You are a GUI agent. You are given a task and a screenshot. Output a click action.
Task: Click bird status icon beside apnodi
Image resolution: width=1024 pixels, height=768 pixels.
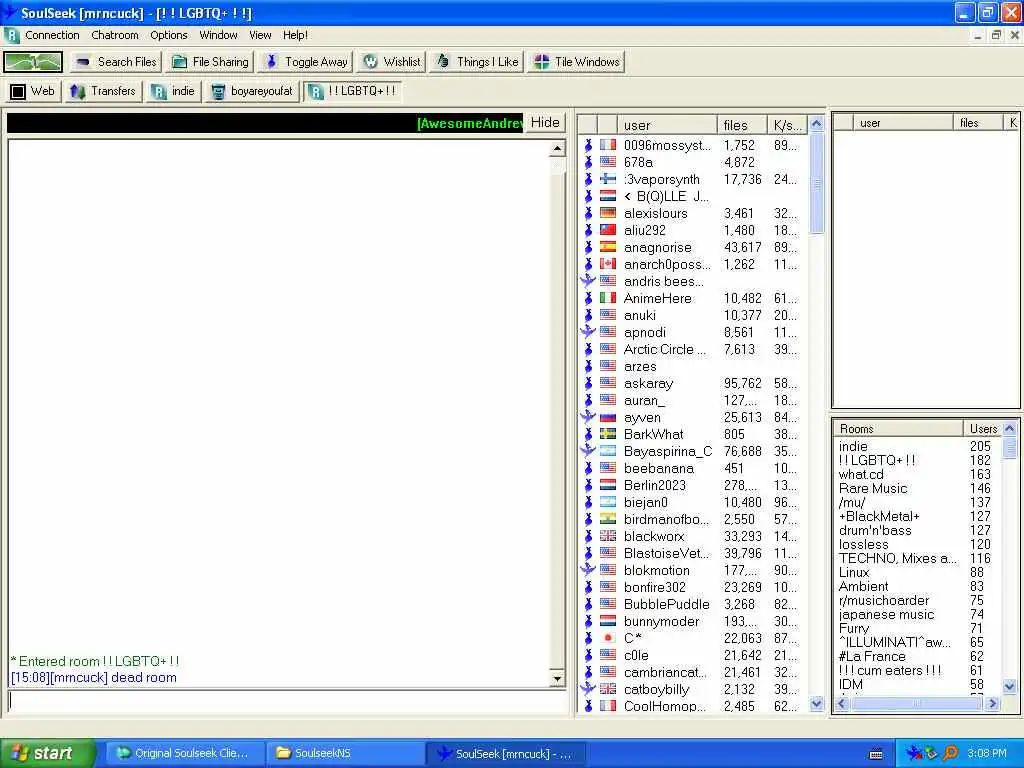[588, 332]
